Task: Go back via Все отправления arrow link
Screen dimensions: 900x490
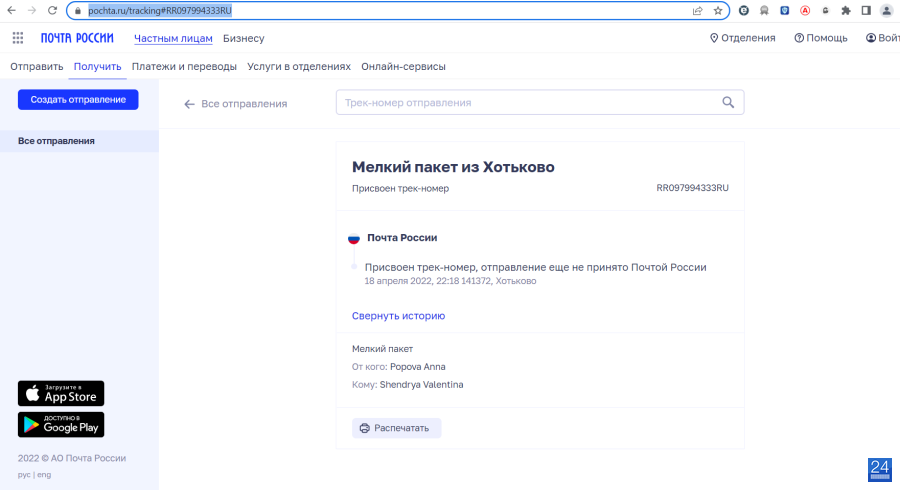Action: tap(235, 104)
